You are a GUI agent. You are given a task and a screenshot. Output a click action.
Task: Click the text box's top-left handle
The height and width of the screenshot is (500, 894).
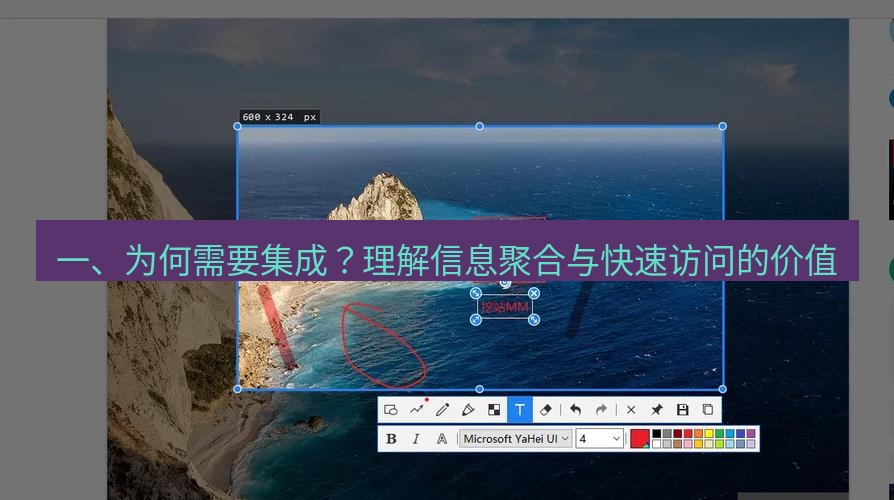[x=476, y=293]
